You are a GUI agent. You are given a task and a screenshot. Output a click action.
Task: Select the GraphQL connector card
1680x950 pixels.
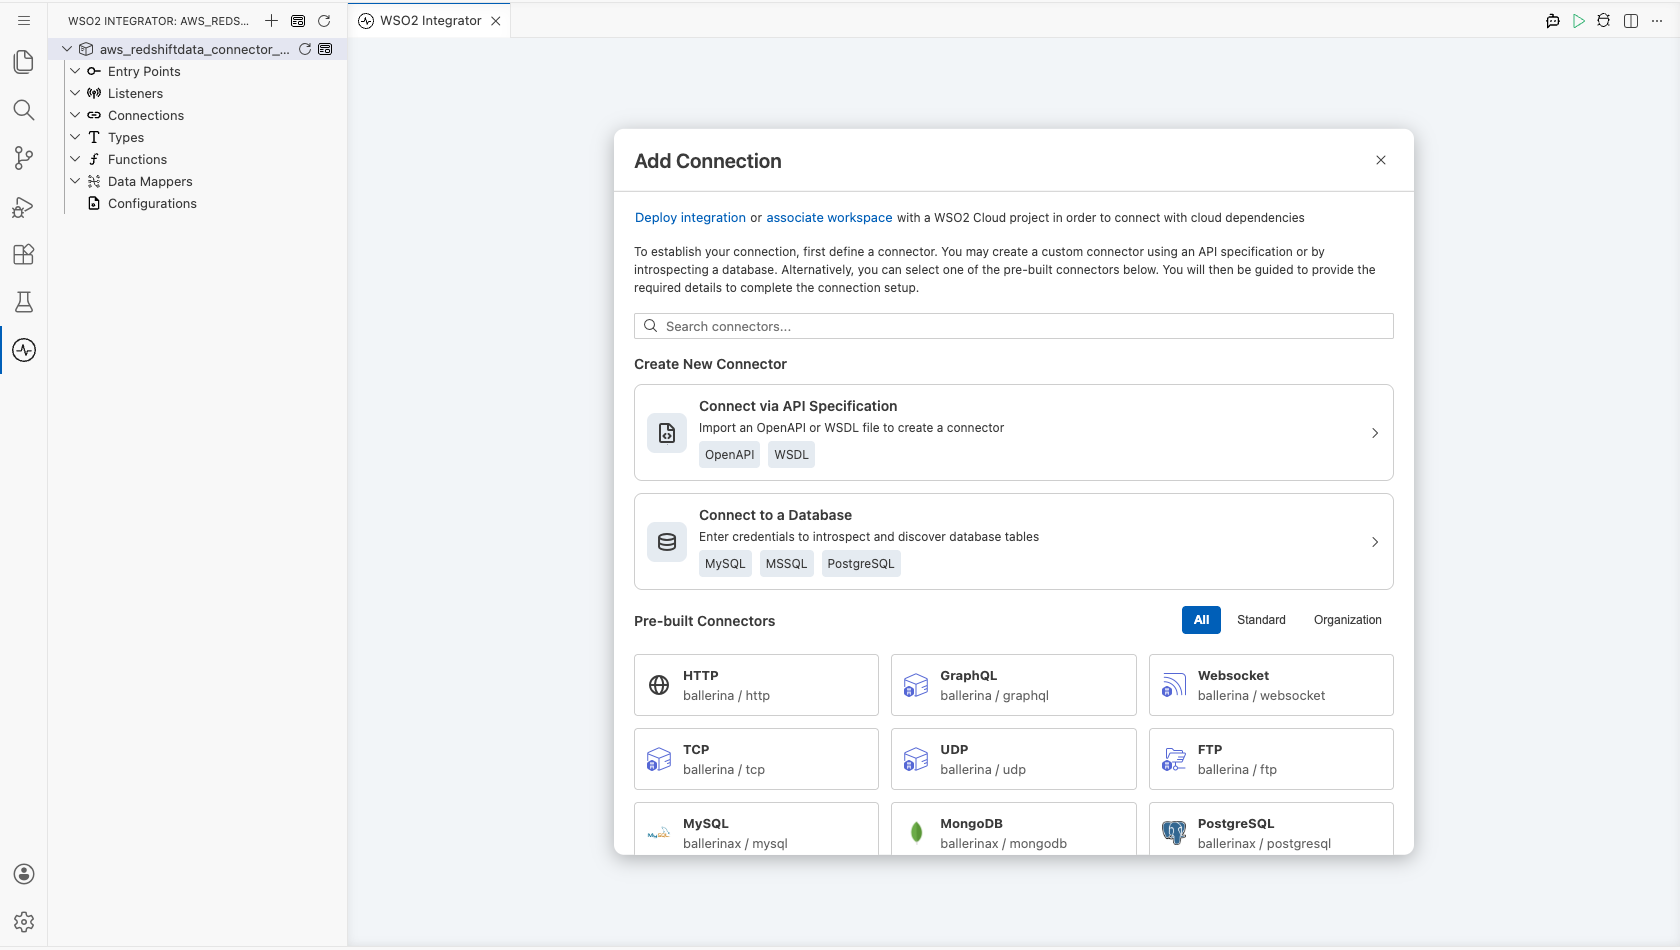pos(1013,685)
